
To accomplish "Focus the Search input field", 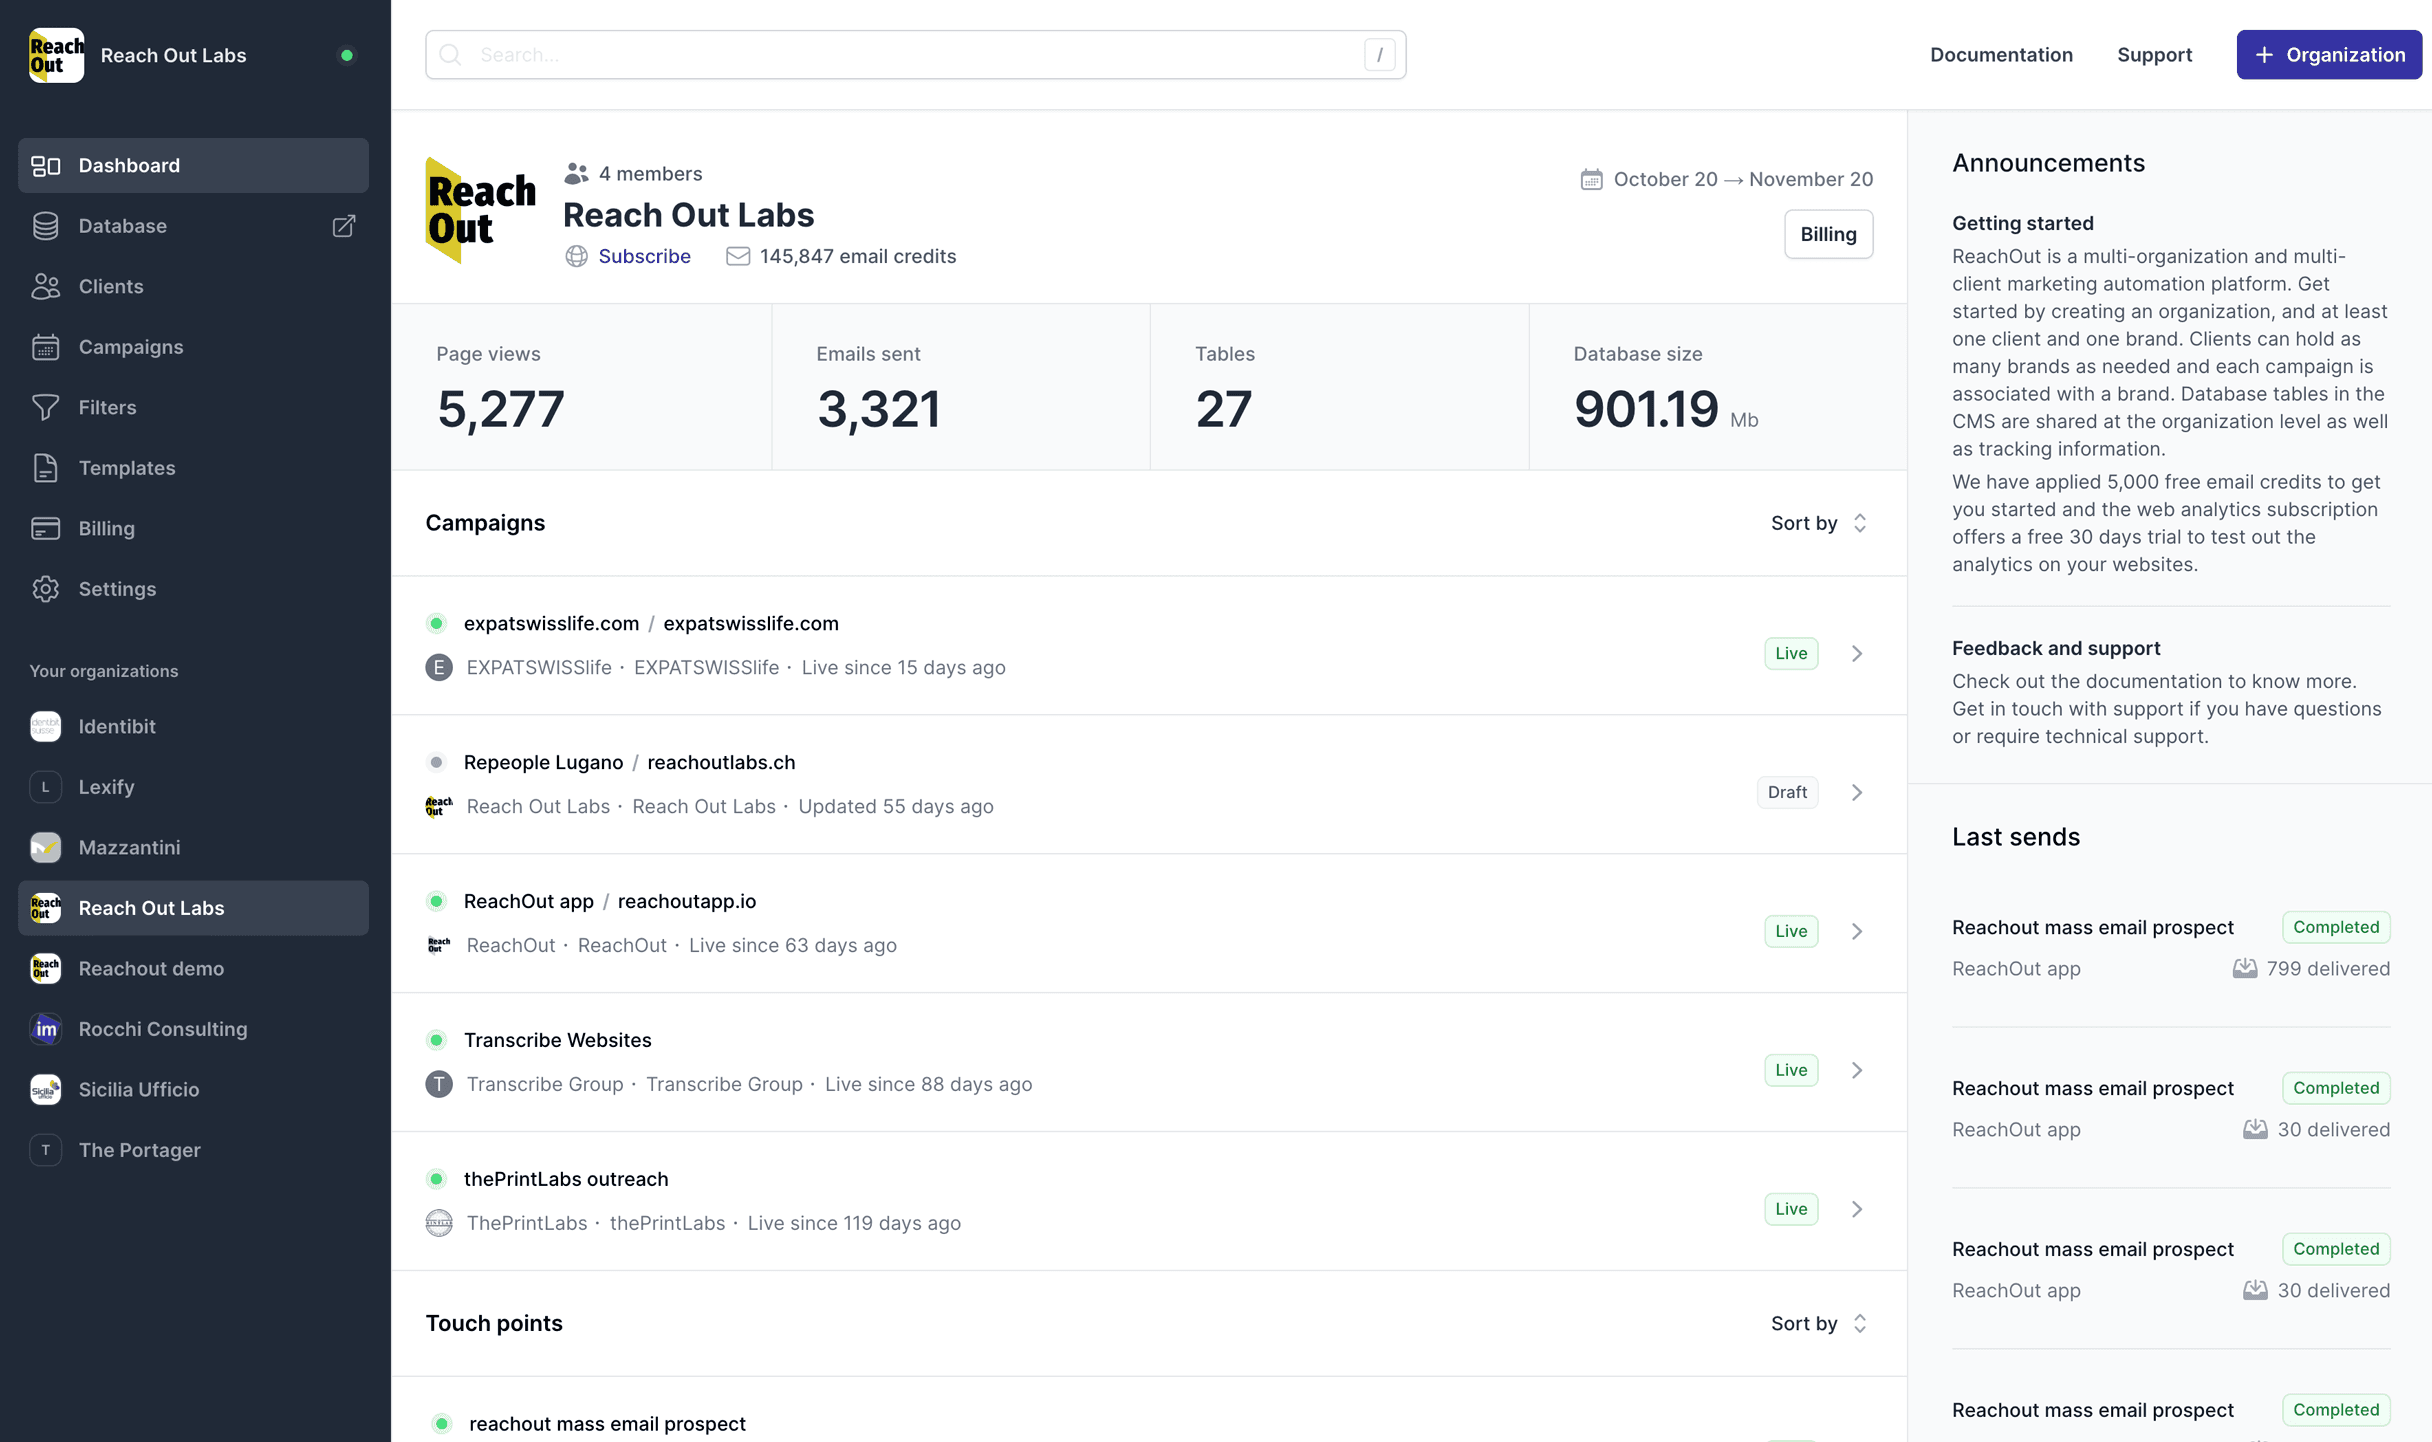I will [x=915, y=55].
